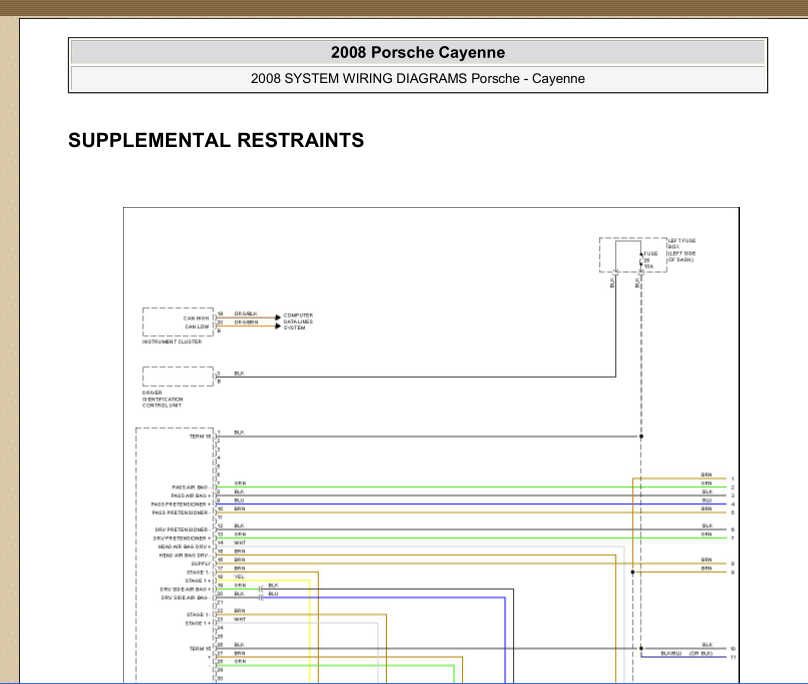Click the "PASS PRETENSIONER -" pin label
Image resolution: width=808 pixels, height=684 pixels.
[181, 513]
